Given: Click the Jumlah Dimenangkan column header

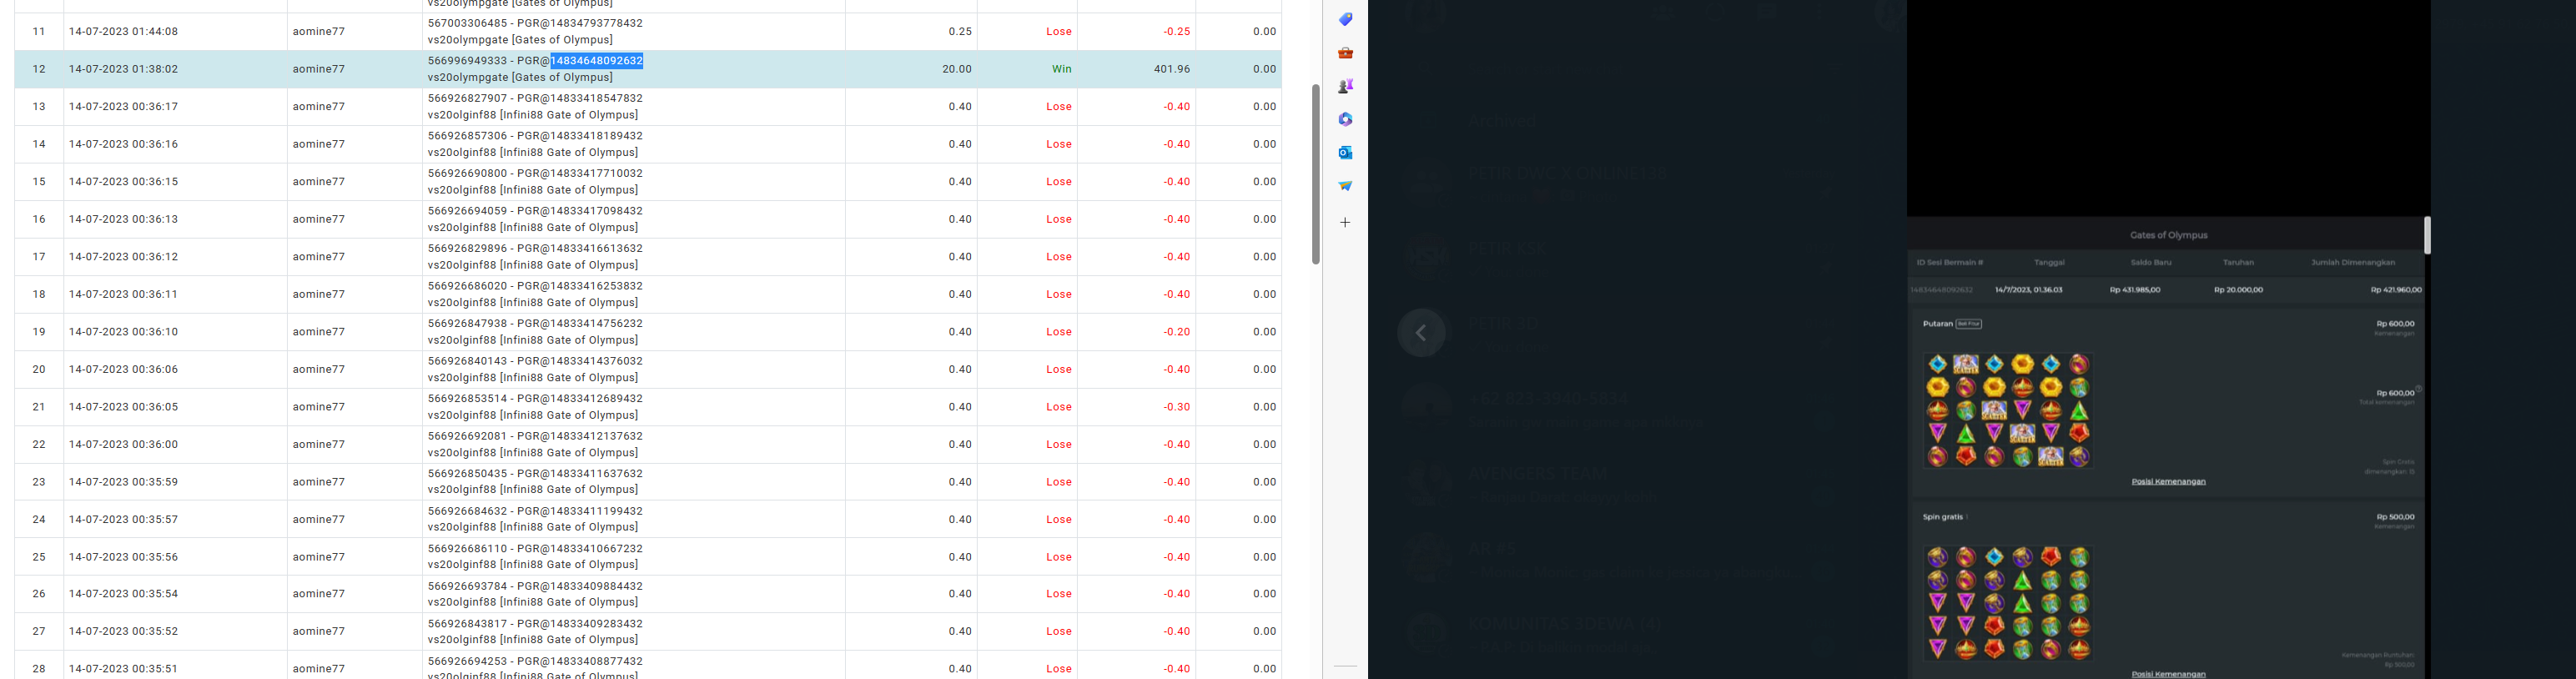Looking at the screenshot, I should click(2353, 262).
